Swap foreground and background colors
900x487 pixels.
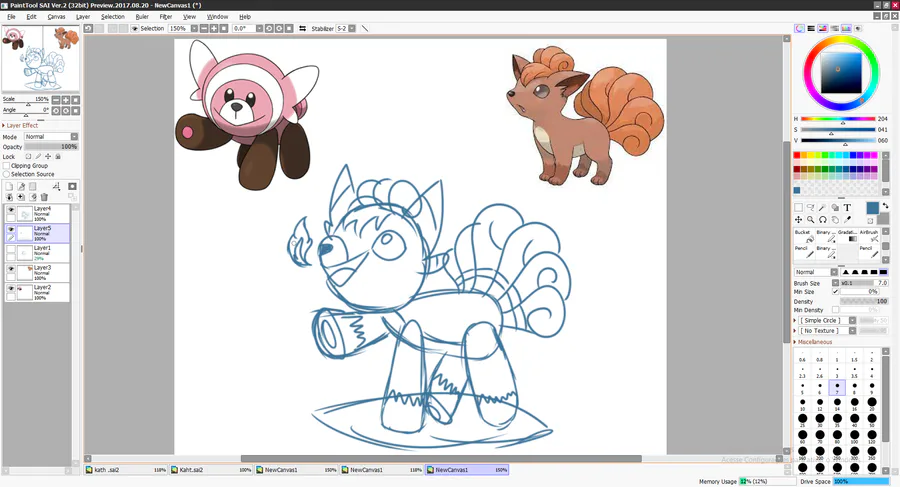pyautogui.click(x=886, y=206)
